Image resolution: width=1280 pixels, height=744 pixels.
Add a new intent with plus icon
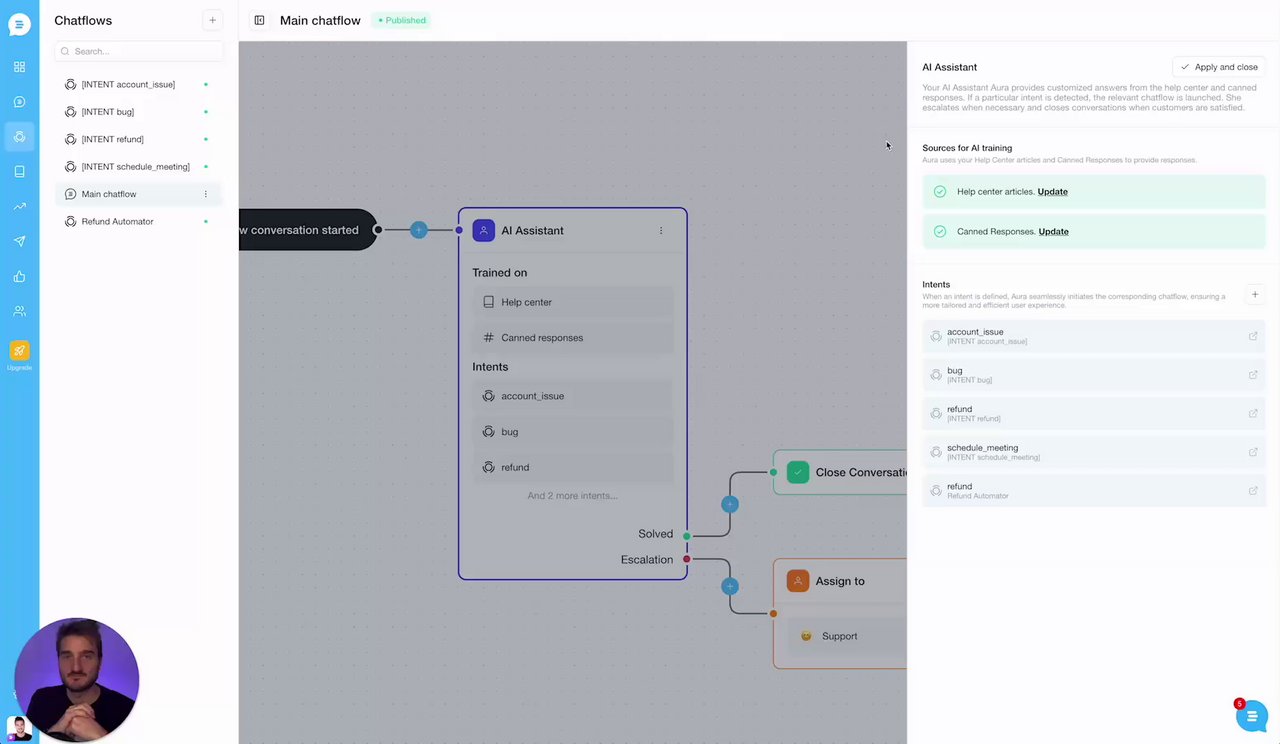(1255, 294)
